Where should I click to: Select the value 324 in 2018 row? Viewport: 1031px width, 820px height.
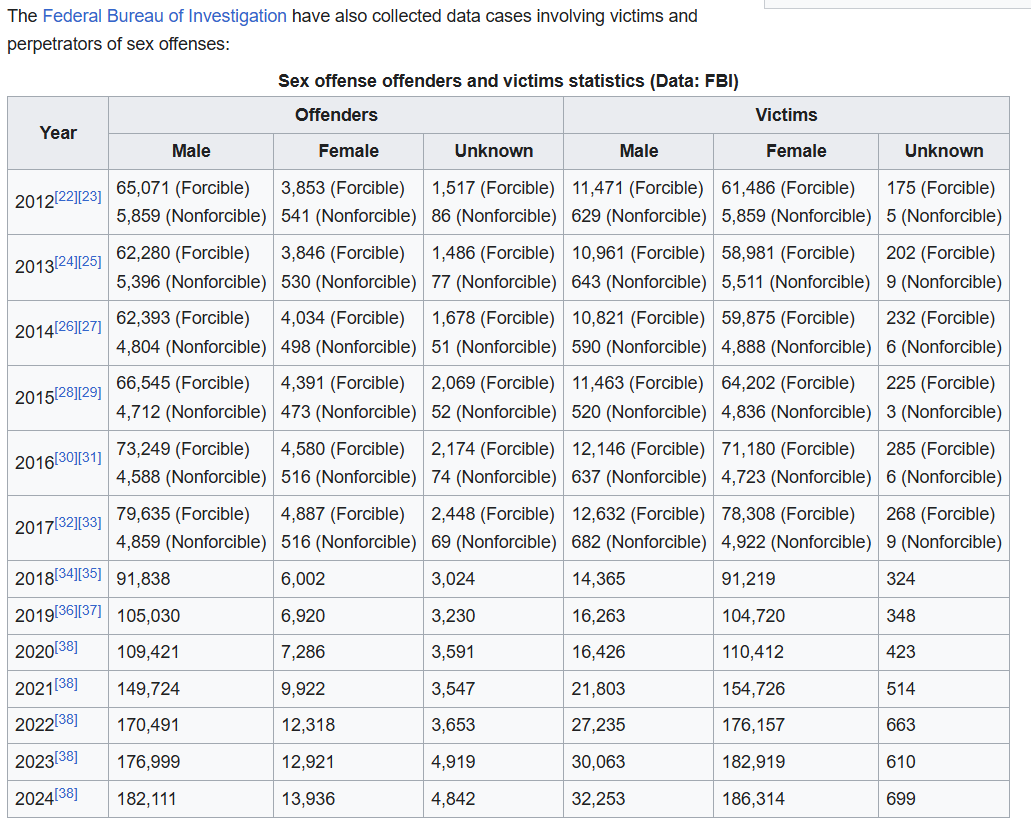tap(901, 579)
